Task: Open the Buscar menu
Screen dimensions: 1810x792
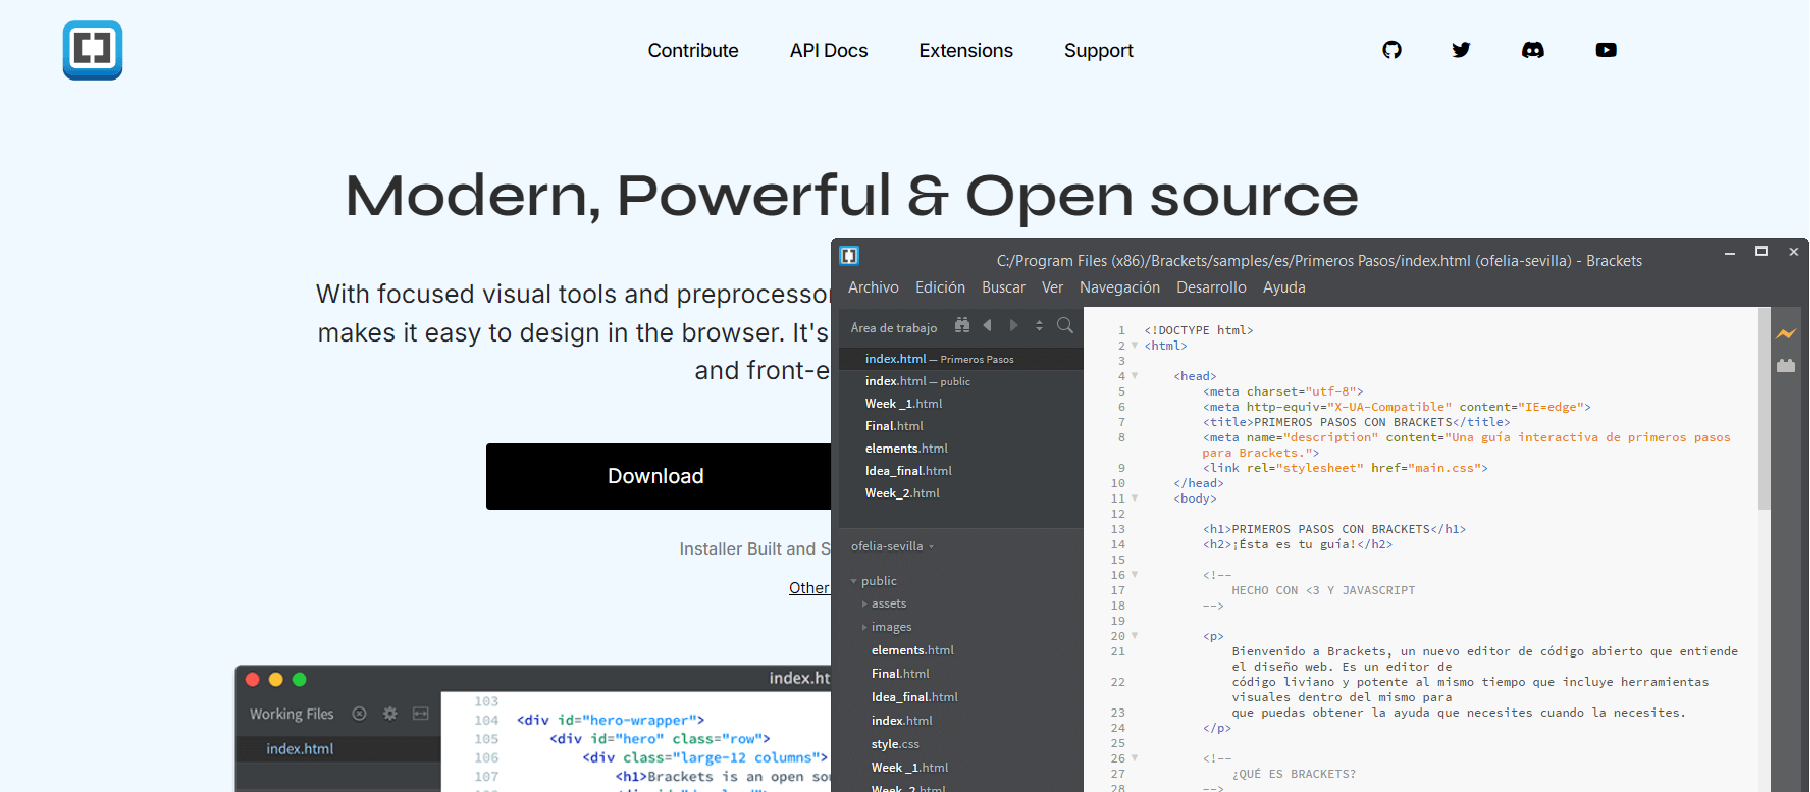Action: click(1004, 288)
